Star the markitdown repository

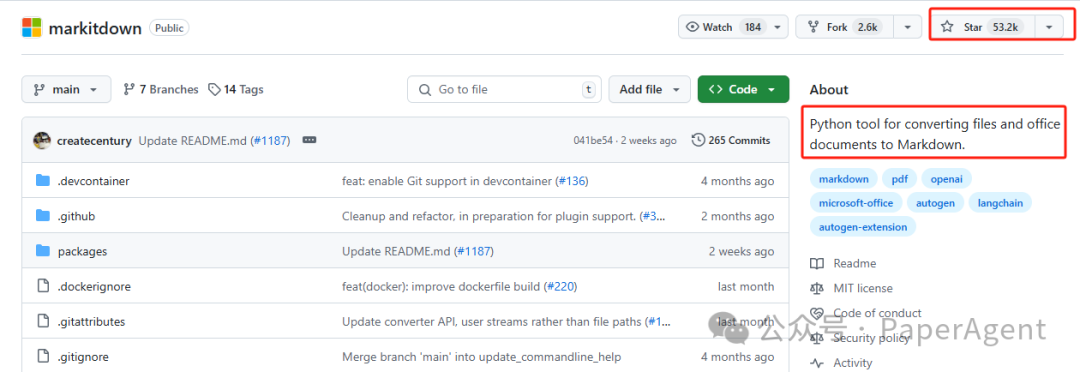[x=982, y=27]
